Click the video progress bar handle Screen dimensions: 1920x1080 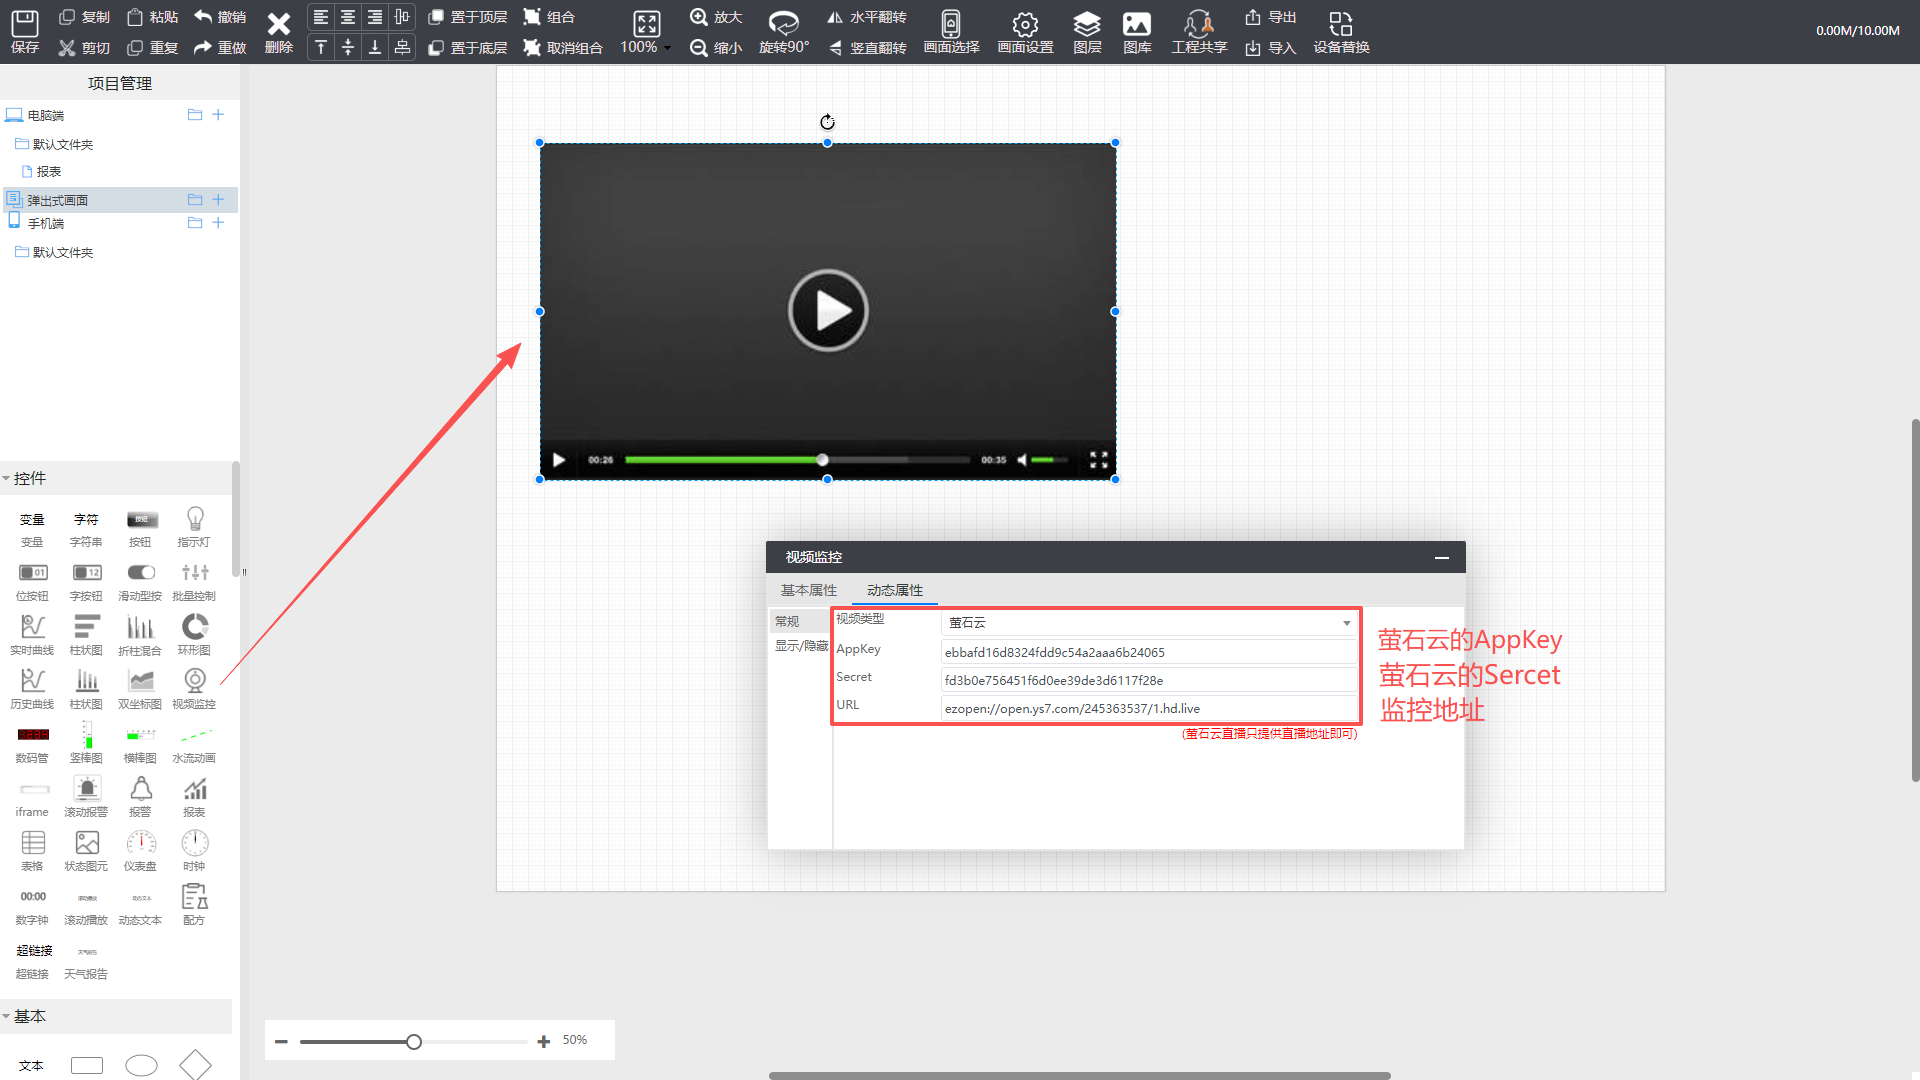[822, 460]
